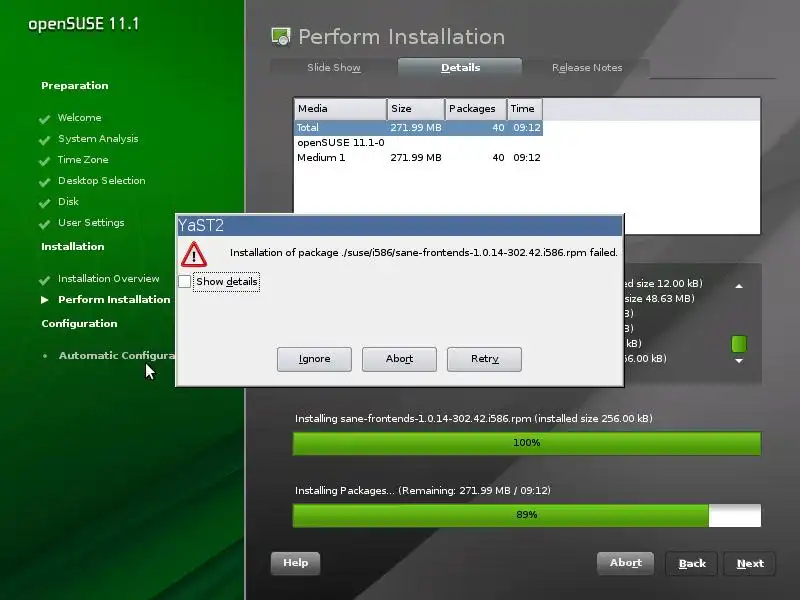Click the checkmark beside User Settings
This screenshot has width=800, height=600.
click(44, 223)
